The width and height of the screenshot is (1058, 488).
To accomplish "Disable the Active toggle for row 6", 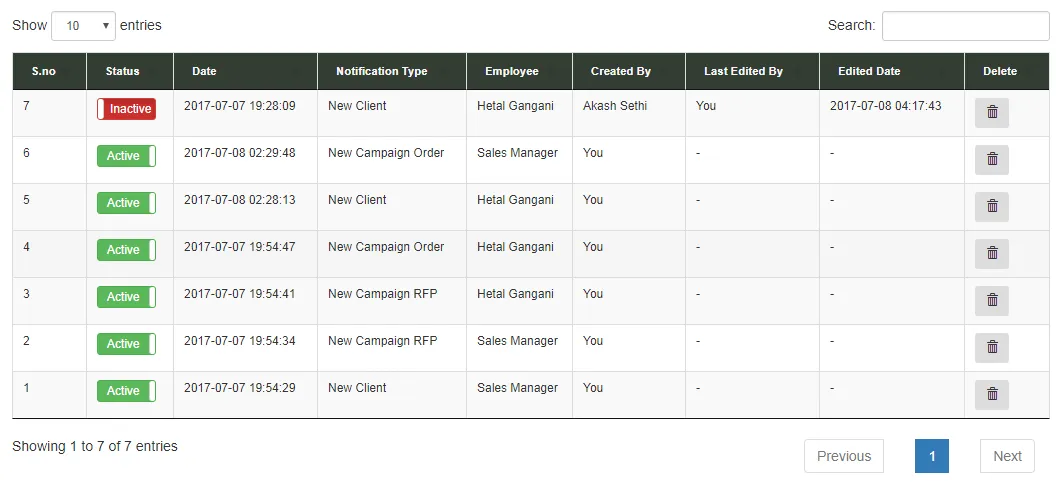I will click(x=126, y=156).
